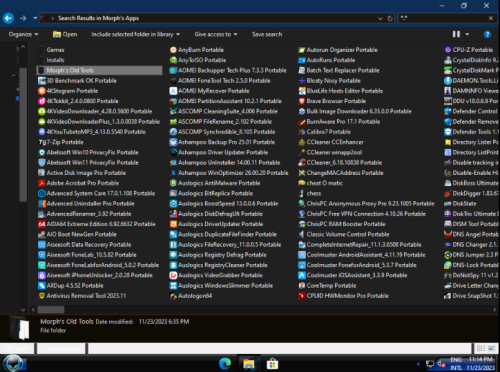
Task: Select the AIDA64 Extreme Edition icon
Action: click(42, 224)
